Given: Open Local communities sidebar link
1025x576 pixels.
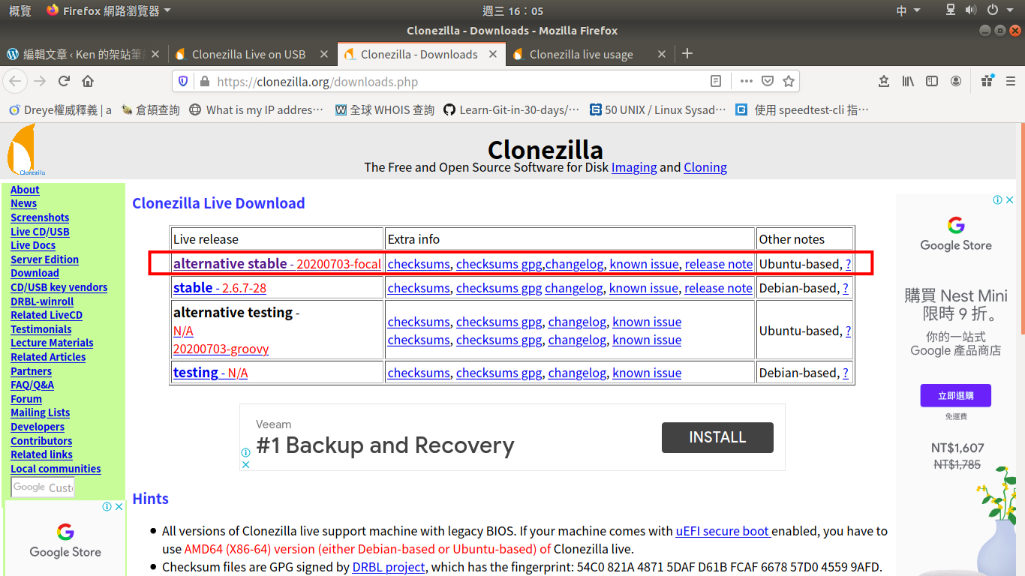Looking at the screenshot, I should click(56, 469).
